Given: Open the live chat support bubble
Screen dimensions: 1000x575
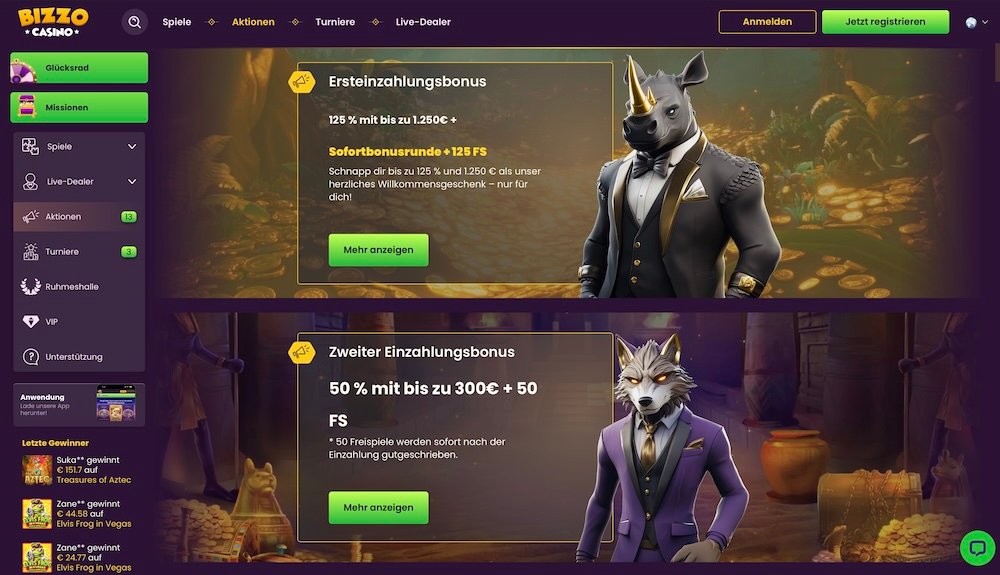Looking at the screenshot, I should pyautogui.click(x=977, y=548).
